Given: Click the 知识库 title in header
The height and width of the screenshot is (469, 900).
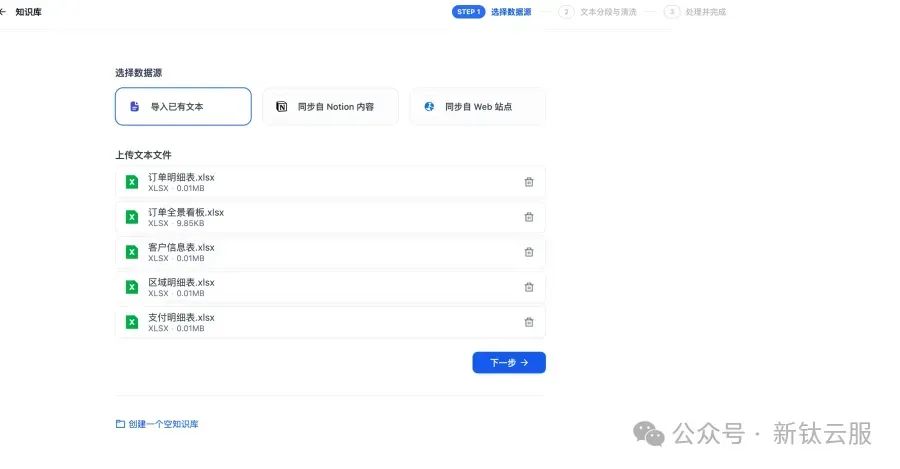Looking at the screenshot, I should pyautogui.click(x=29, y=12).
